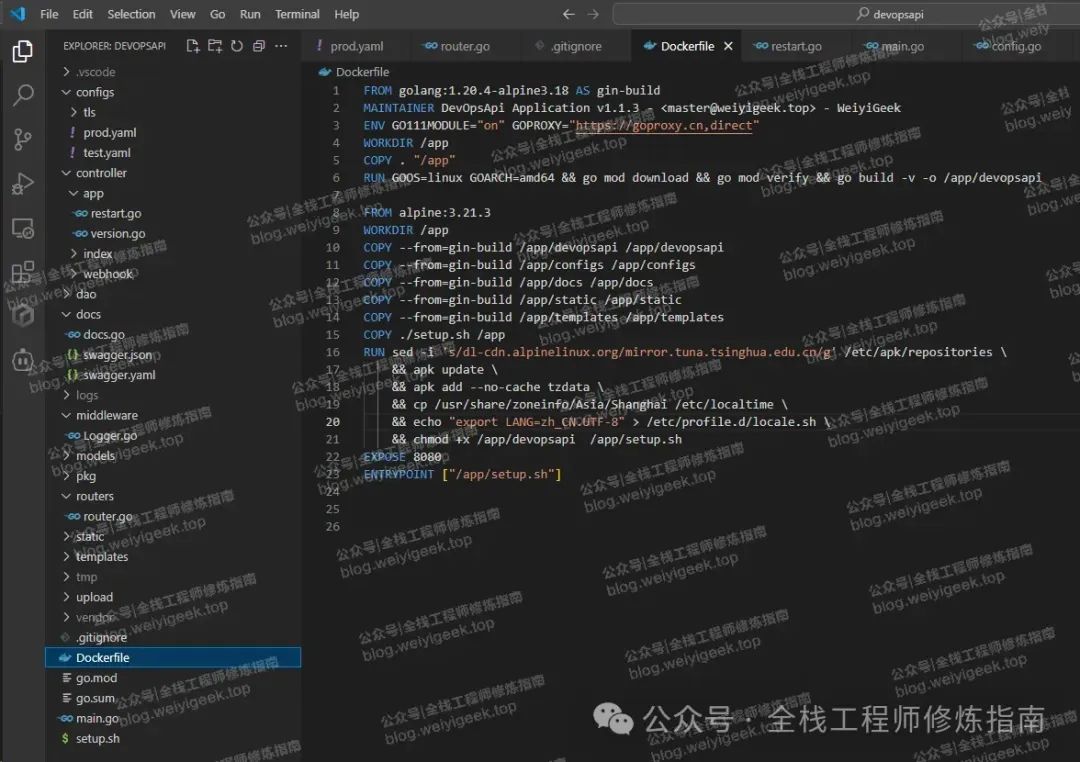
Task: Open swagger.json in the file tree
Action: (x=173, y=354)
